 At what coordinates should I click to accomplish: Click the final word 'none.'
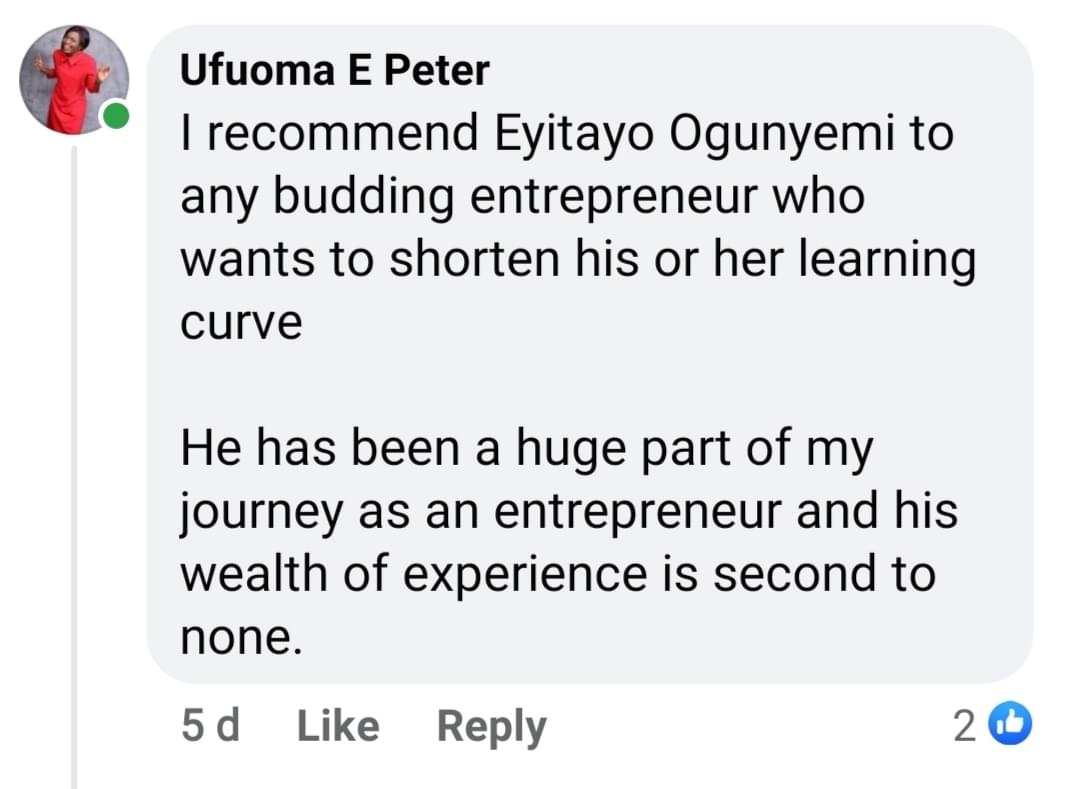click(x=241, y=637)
